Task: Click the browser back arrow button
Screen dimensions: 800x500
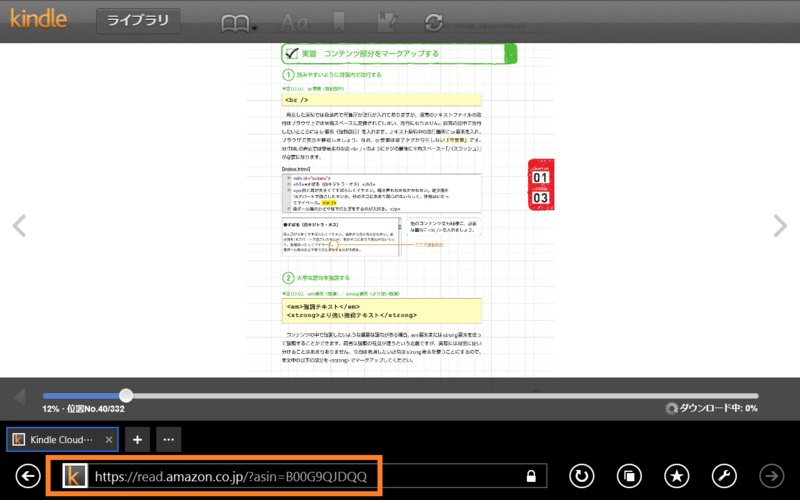Action: click(28, 476)
